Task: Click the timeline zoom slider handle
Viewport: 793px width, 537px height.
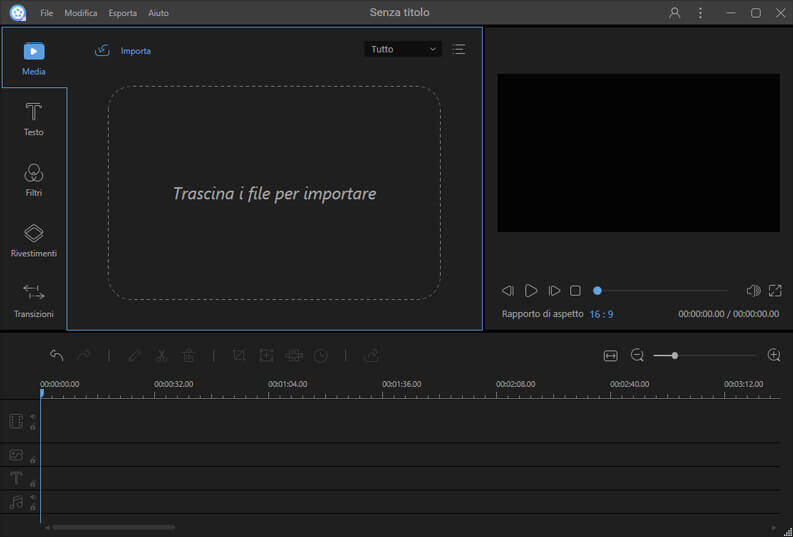Action: [675, 356]
